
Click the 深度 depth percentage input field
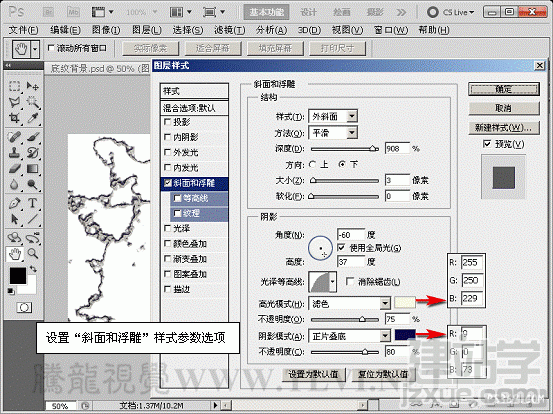pyautogui.click(x=397, y=149)
